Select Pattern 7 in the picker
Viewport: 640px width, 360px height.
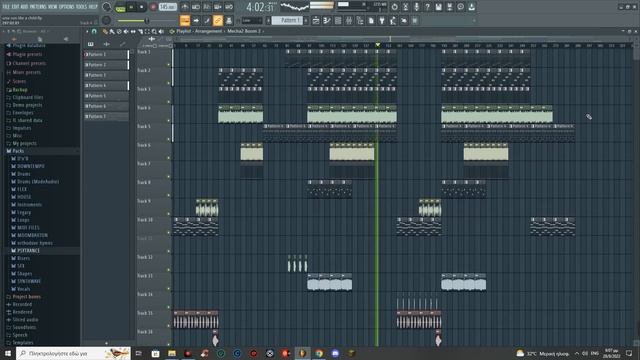point(106,117)
